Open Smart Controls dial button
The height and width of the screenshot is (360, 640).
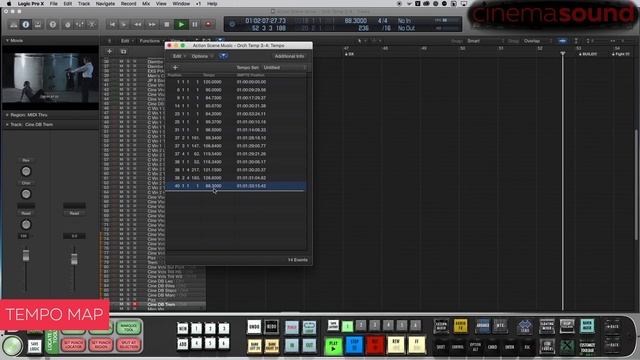(x=67, y=24)
